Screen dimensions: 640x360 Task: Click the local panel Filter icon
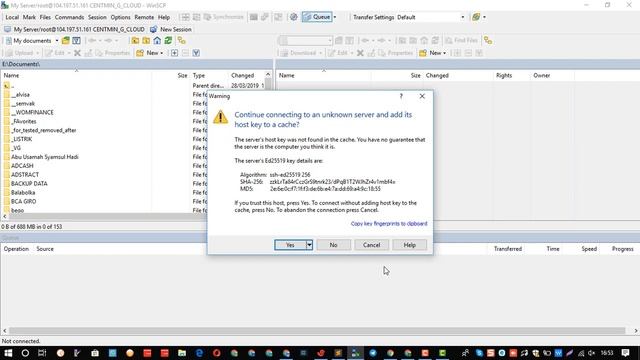pyautogui.click(x=76, y=40)
